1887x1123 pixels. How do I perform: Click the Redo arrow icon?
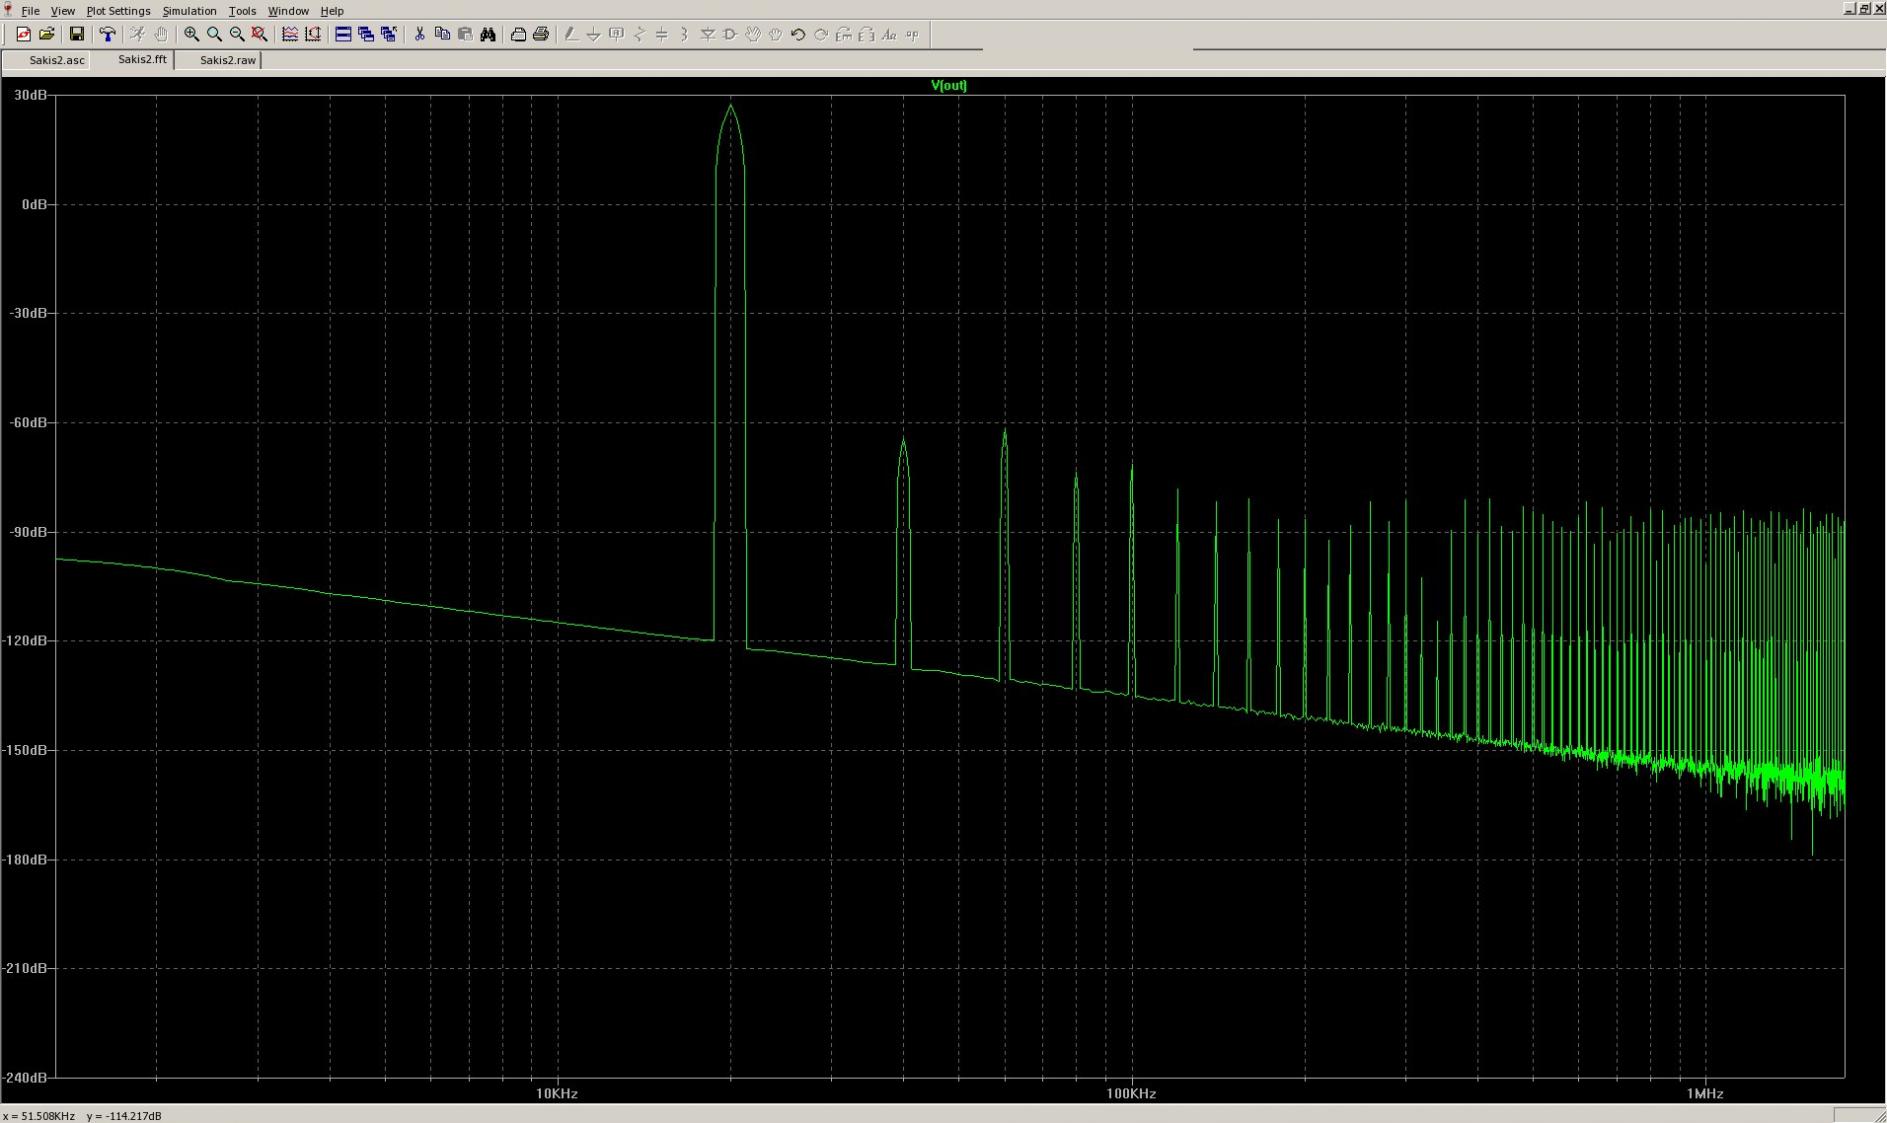(821, 35)
